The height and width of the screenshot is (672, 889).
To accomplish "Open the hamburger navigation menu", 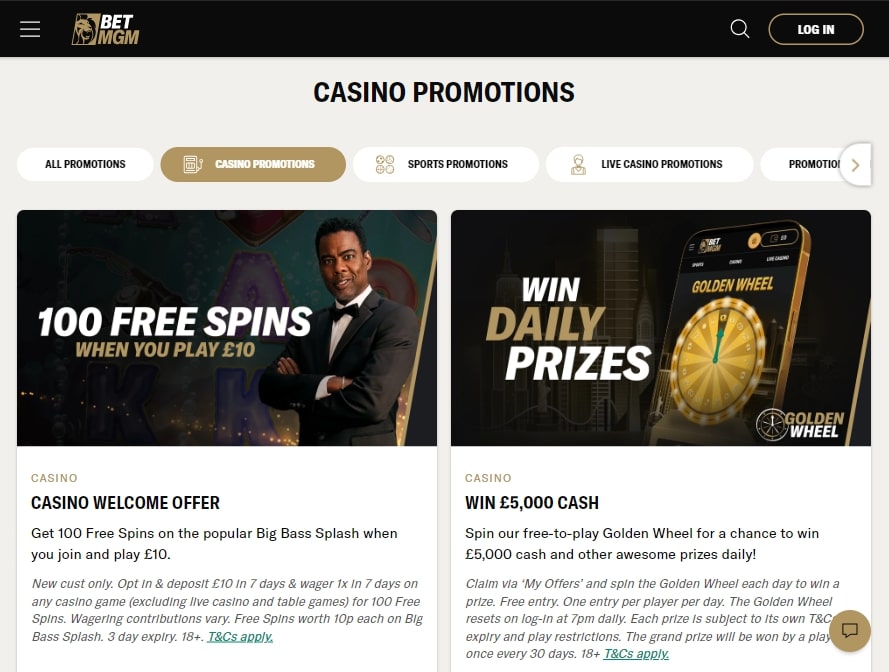I will click(x=30, y=29).
